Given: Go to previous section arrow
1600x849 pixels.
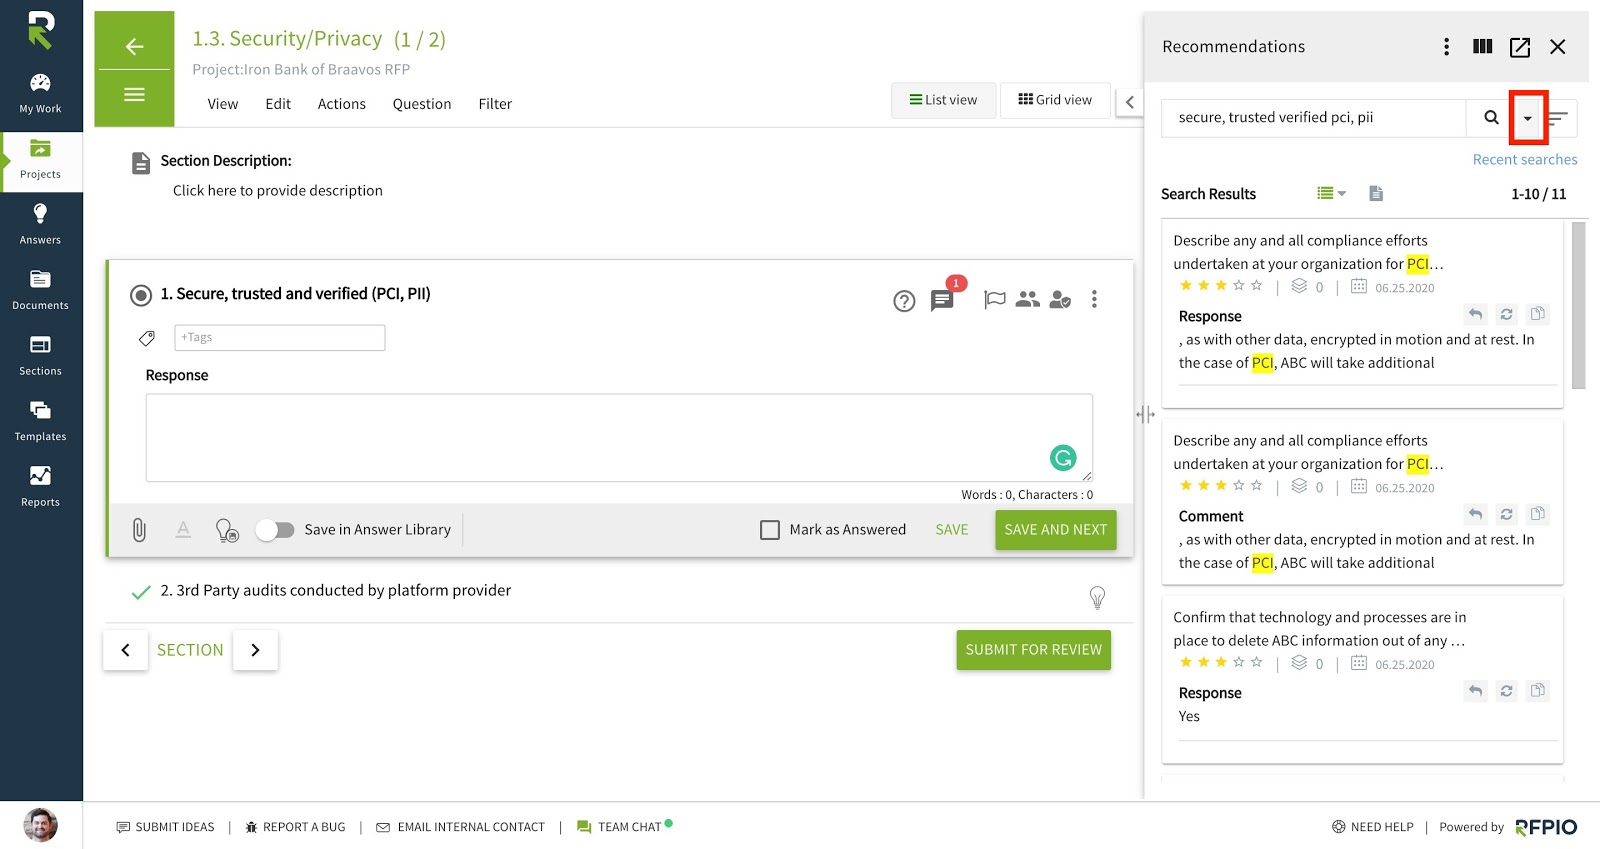Looking at the screenshot, I should 125,650.
